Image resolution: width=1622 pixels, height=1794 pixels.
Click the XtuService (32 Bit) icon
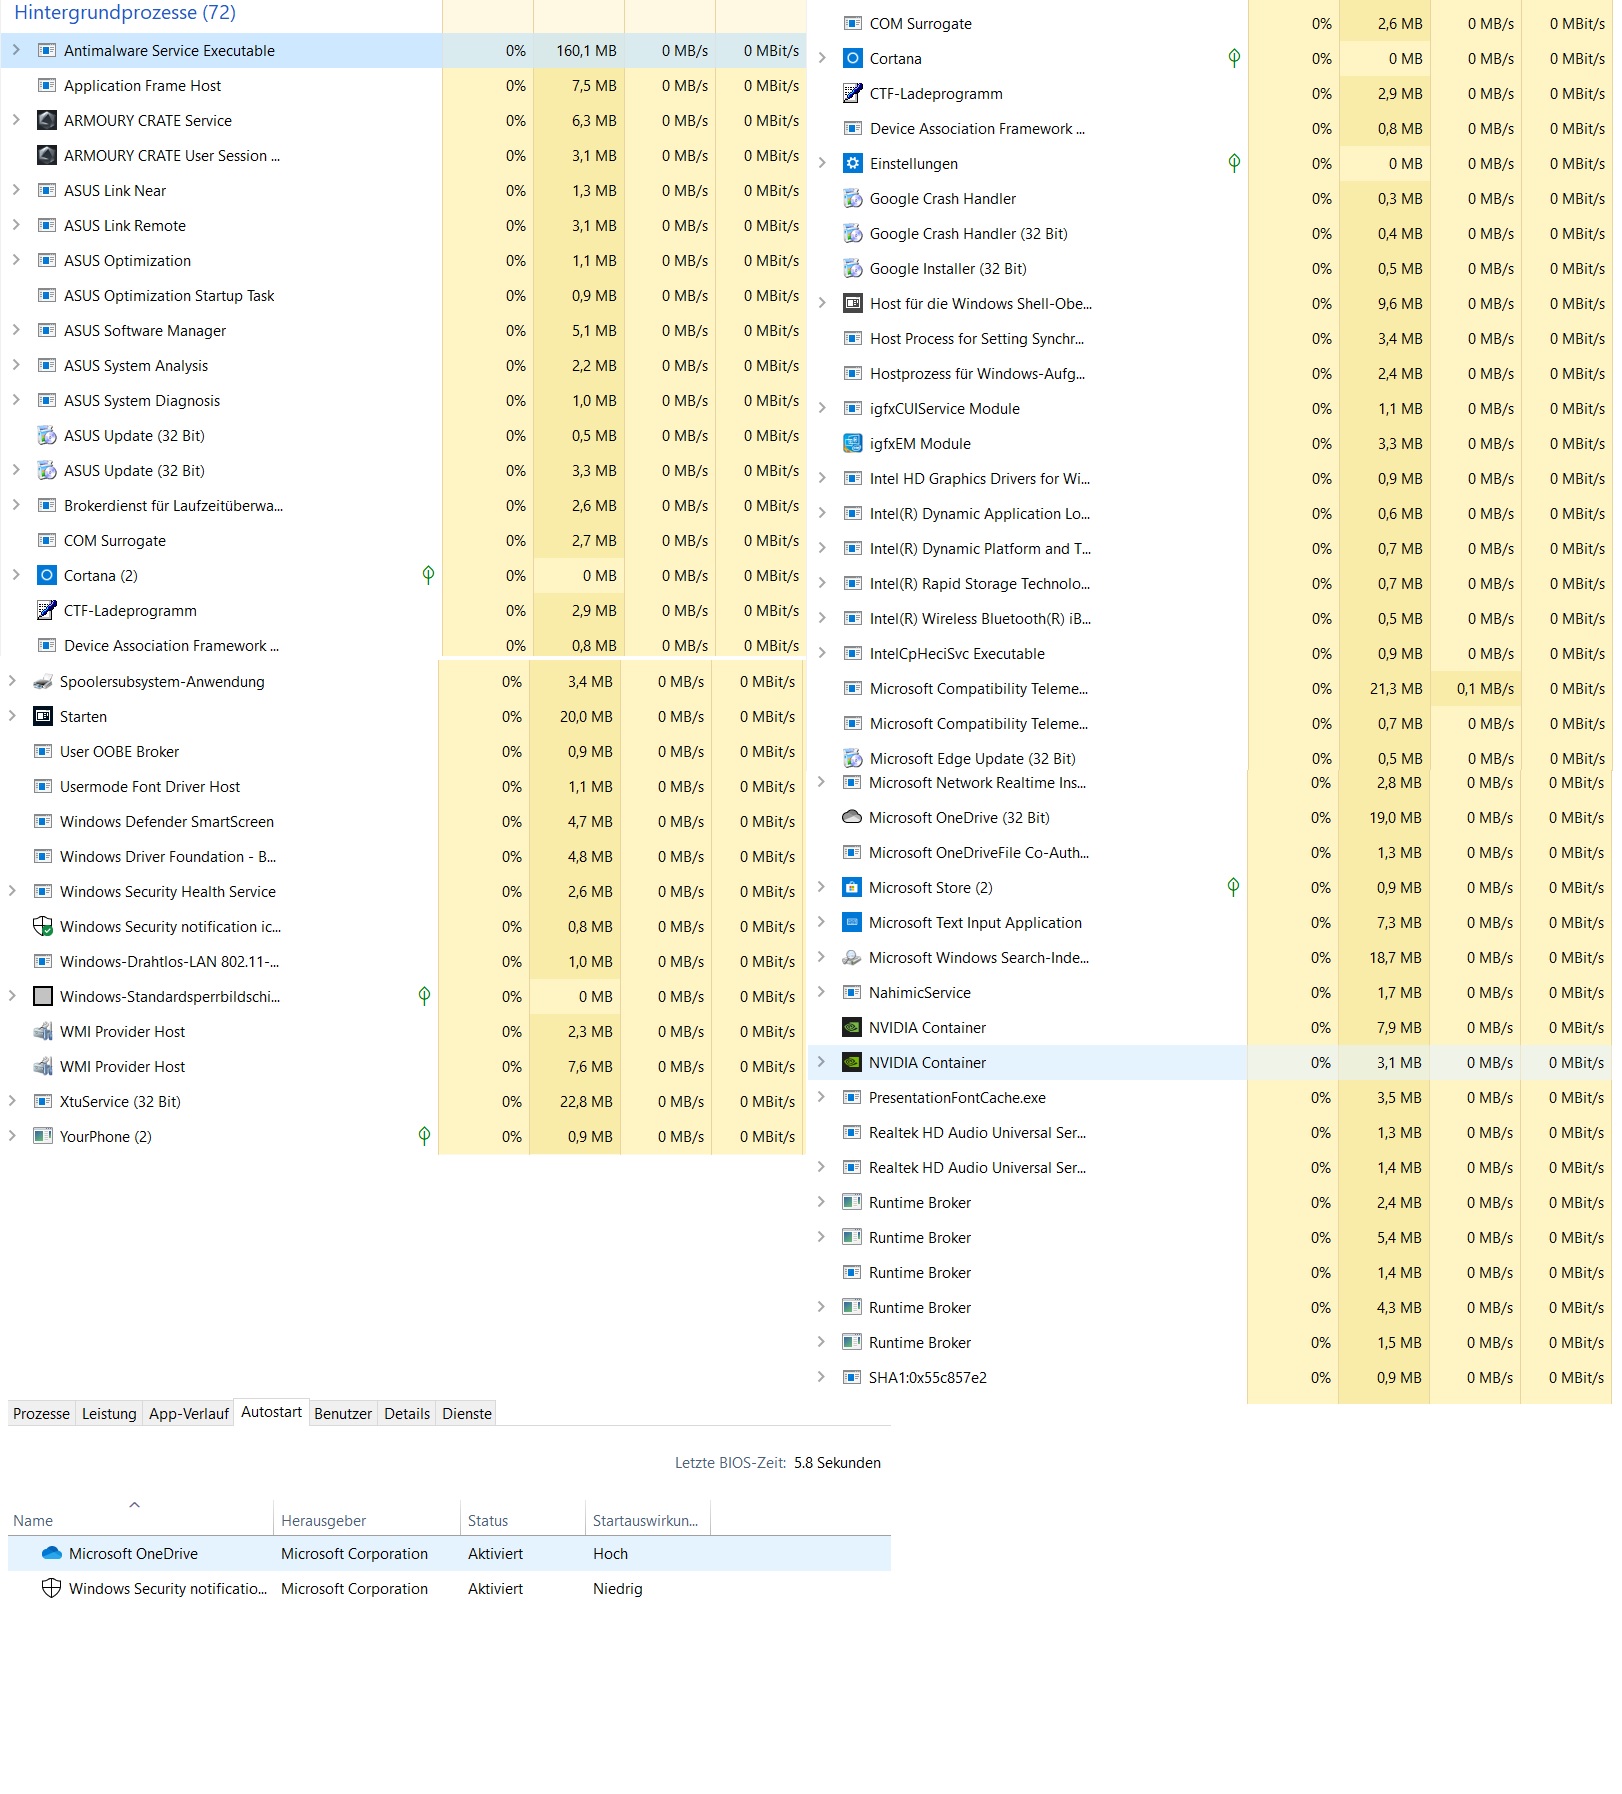tap(42, 1102)
